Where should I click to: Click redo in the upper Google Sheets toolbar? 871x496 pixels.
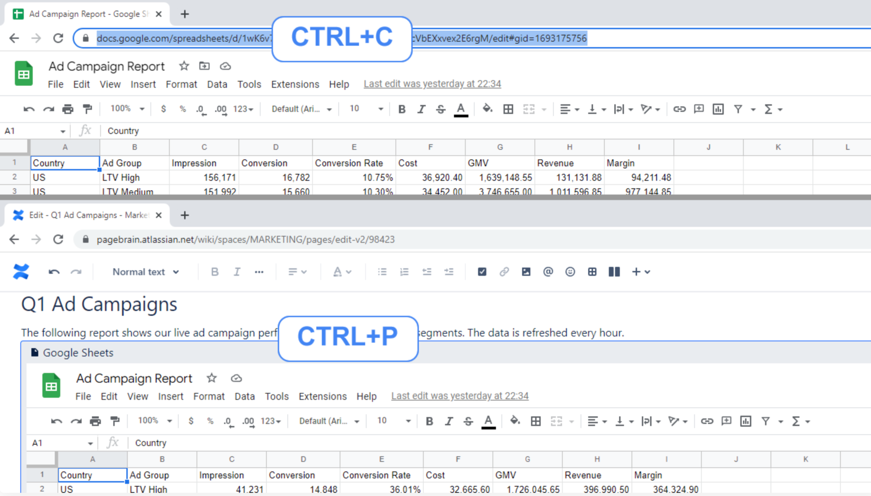pyautogui.click(x=49, y=109)
